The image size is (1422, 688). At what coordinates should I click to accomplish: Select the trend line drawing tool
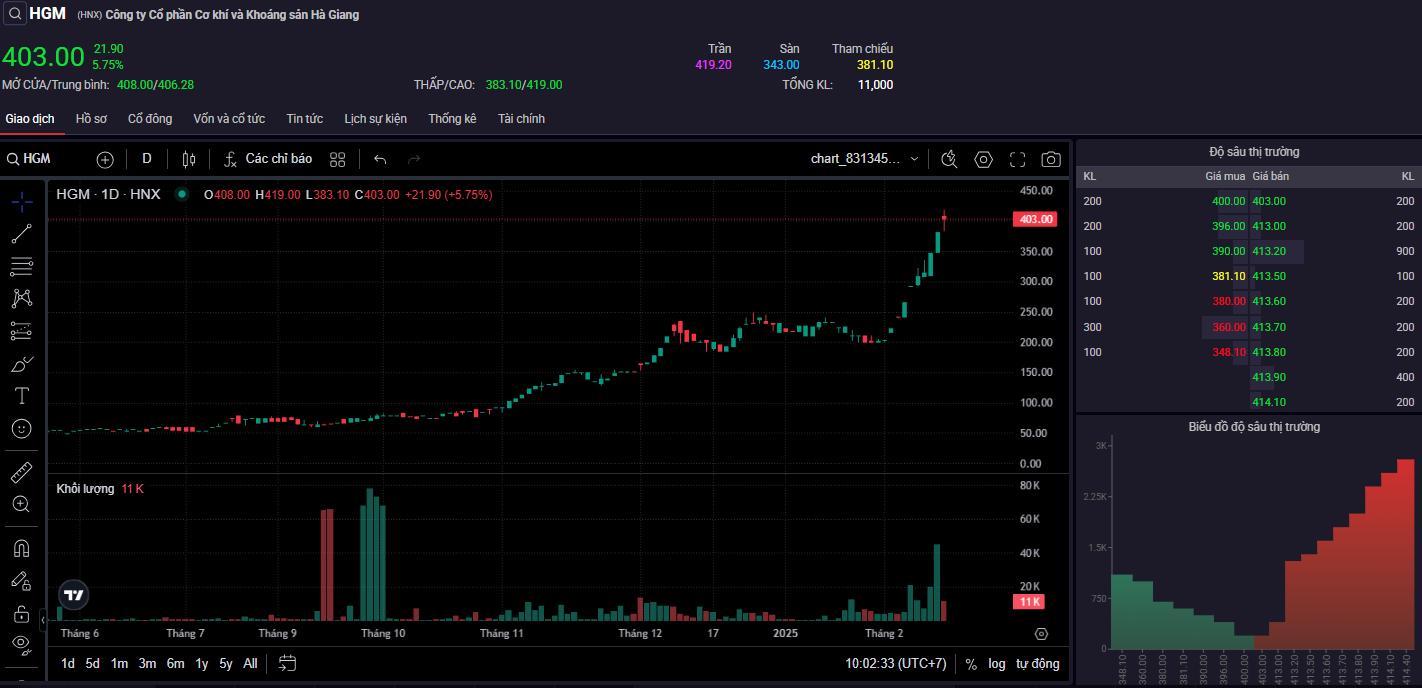coord(21,234)
